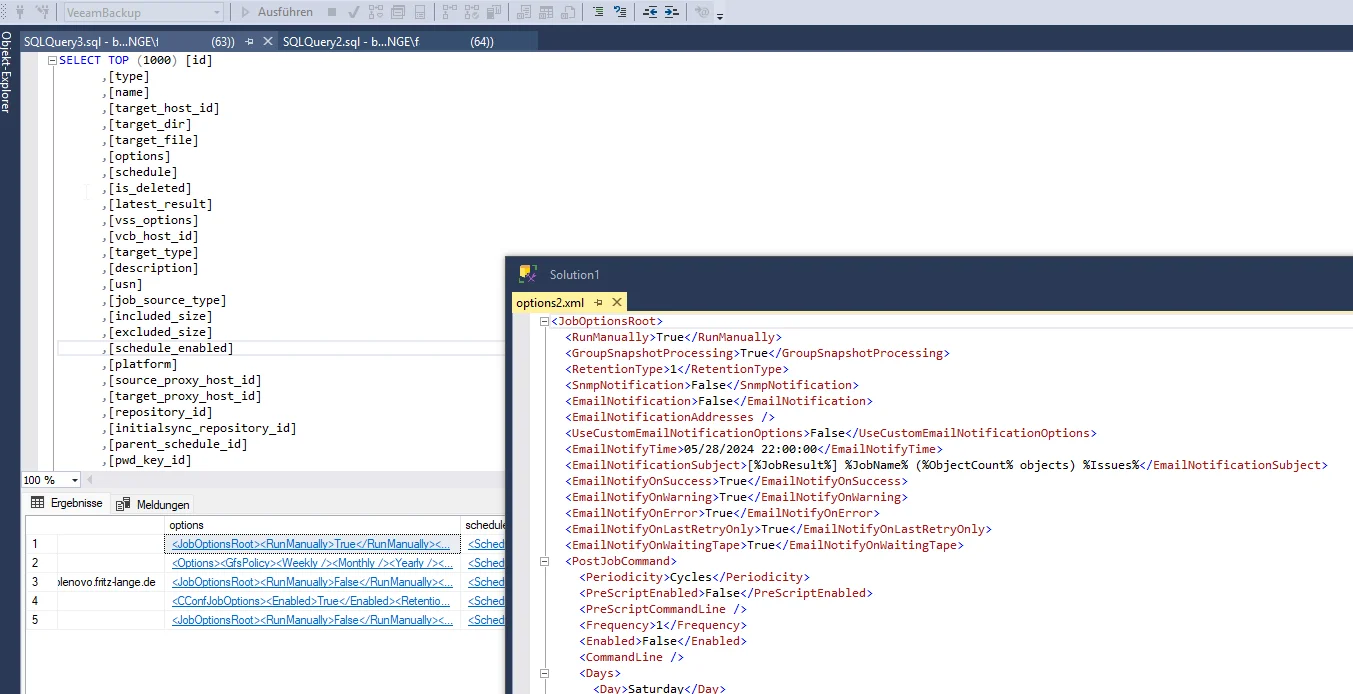The image size is (1353, 694).
Task: Click horizontal scrollbar left arrow in editor
Action: pos(91,480)
